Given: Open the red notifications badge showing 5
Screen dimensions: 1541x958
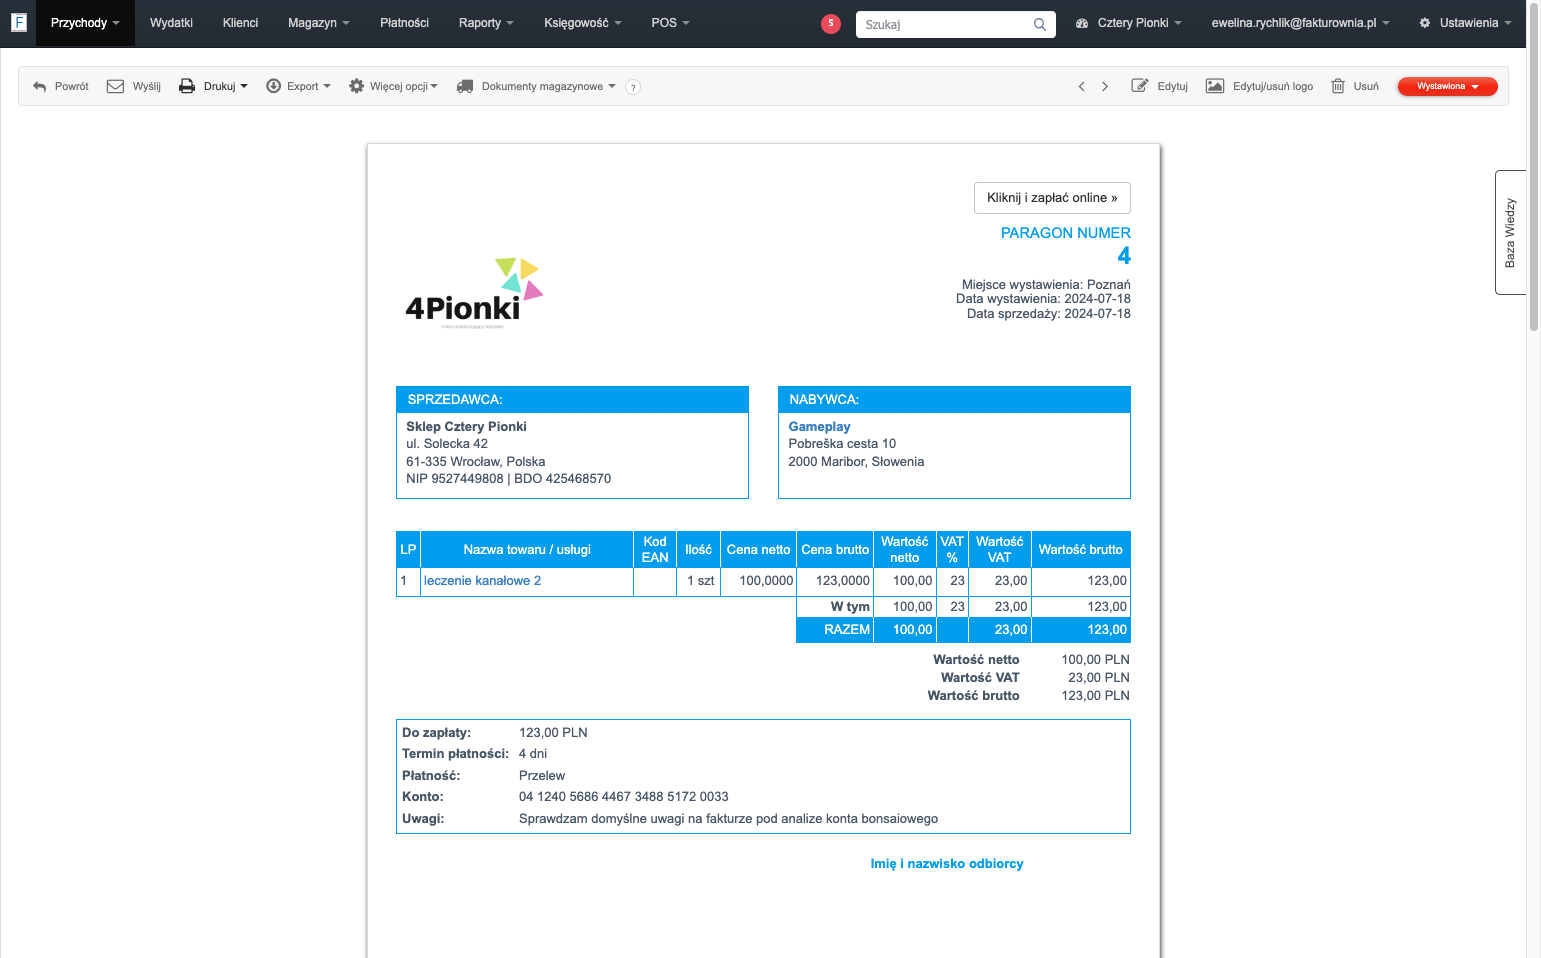Looking at the screenshot, I should (831, 23).
